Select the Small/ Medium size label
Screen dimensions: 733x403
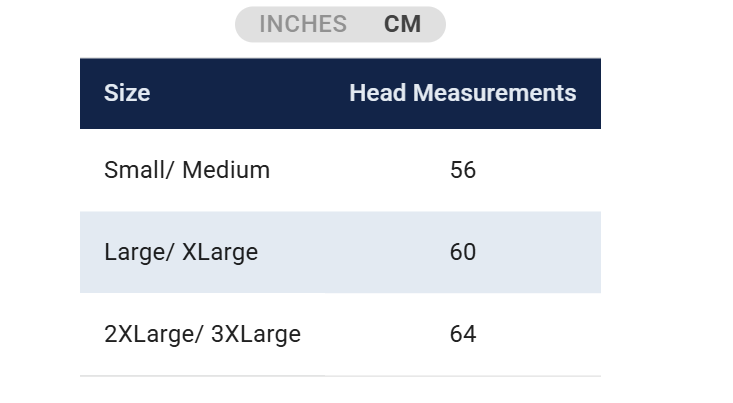click(187, 170)
